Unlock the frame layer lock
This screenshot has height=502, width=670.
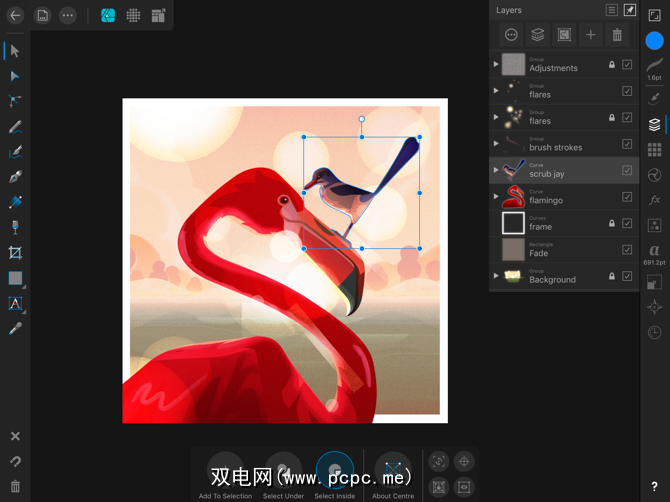[612, 223]
